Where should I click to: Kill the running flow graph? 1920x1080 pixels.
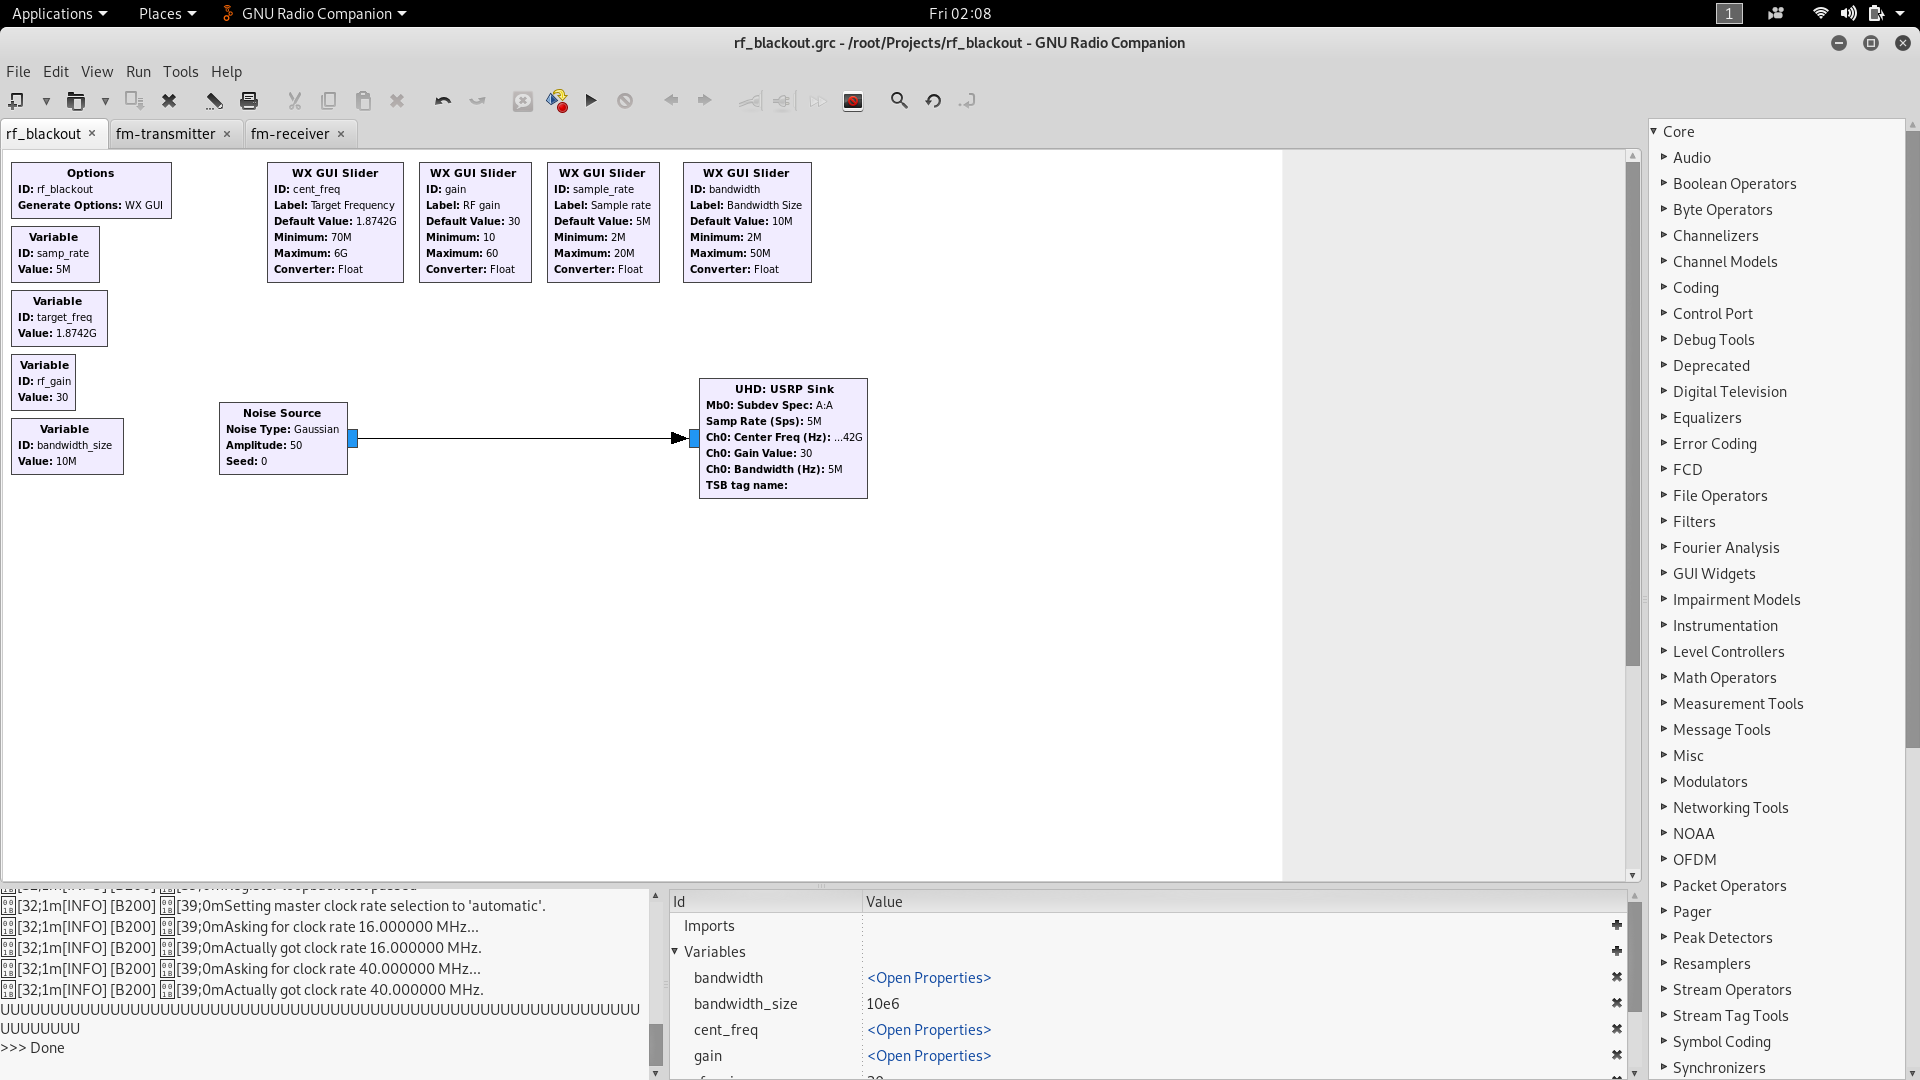pyautogui.click(x=625, y=101)
